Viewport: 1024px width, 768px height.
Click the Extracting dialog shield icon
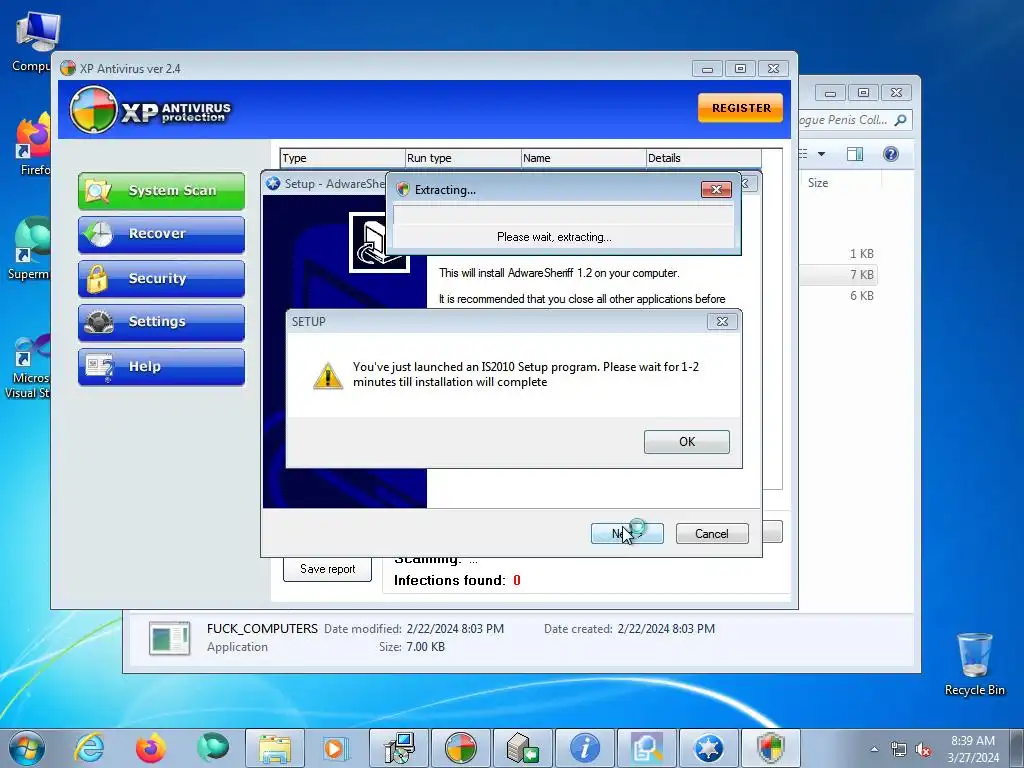tap(403, 189)
